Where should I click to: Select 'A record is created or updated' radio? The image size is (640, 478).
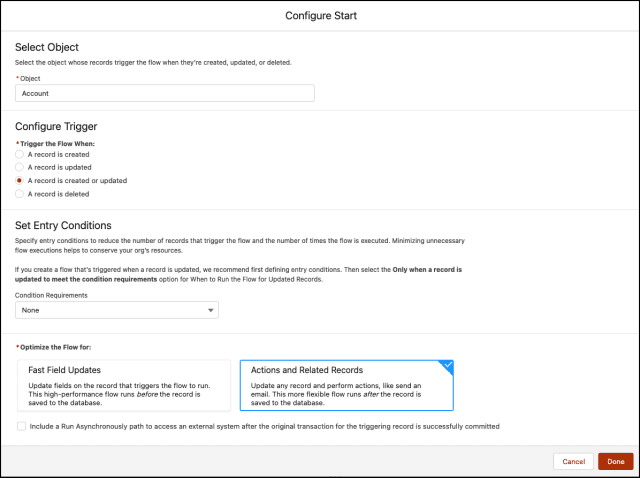tap(20, 181)
